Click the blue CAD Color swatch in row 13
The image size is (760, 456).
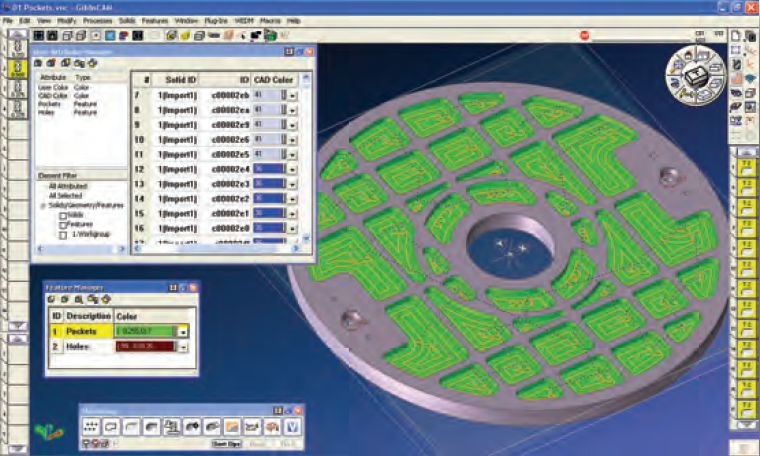point(269,184)
